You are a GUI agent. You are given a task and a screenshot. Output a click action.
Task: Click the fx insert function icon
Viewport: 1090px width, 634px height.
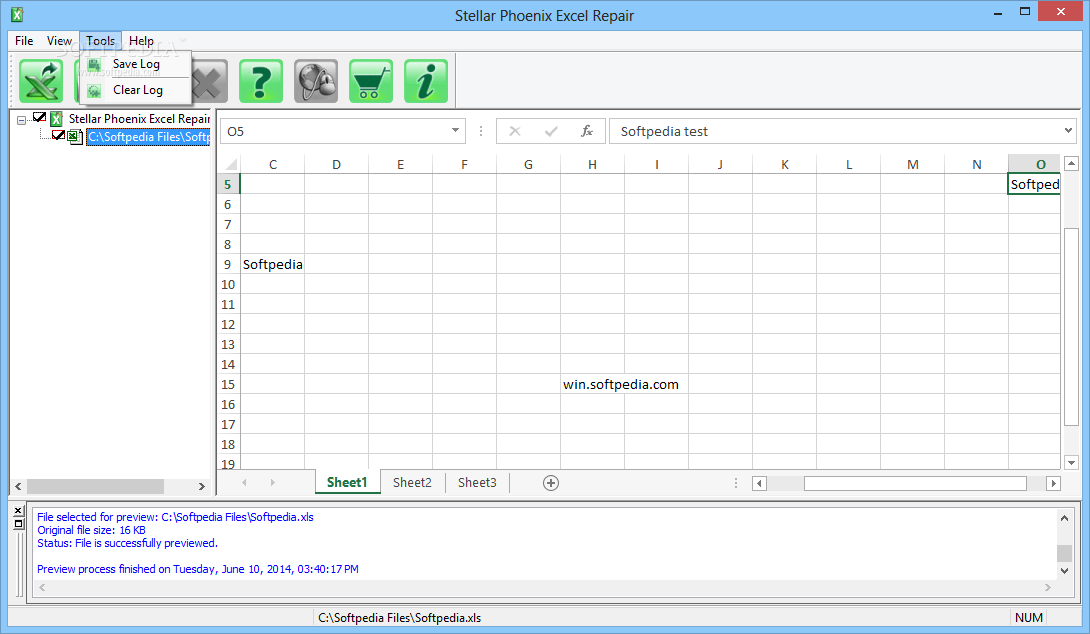click(x=587, y=131)
